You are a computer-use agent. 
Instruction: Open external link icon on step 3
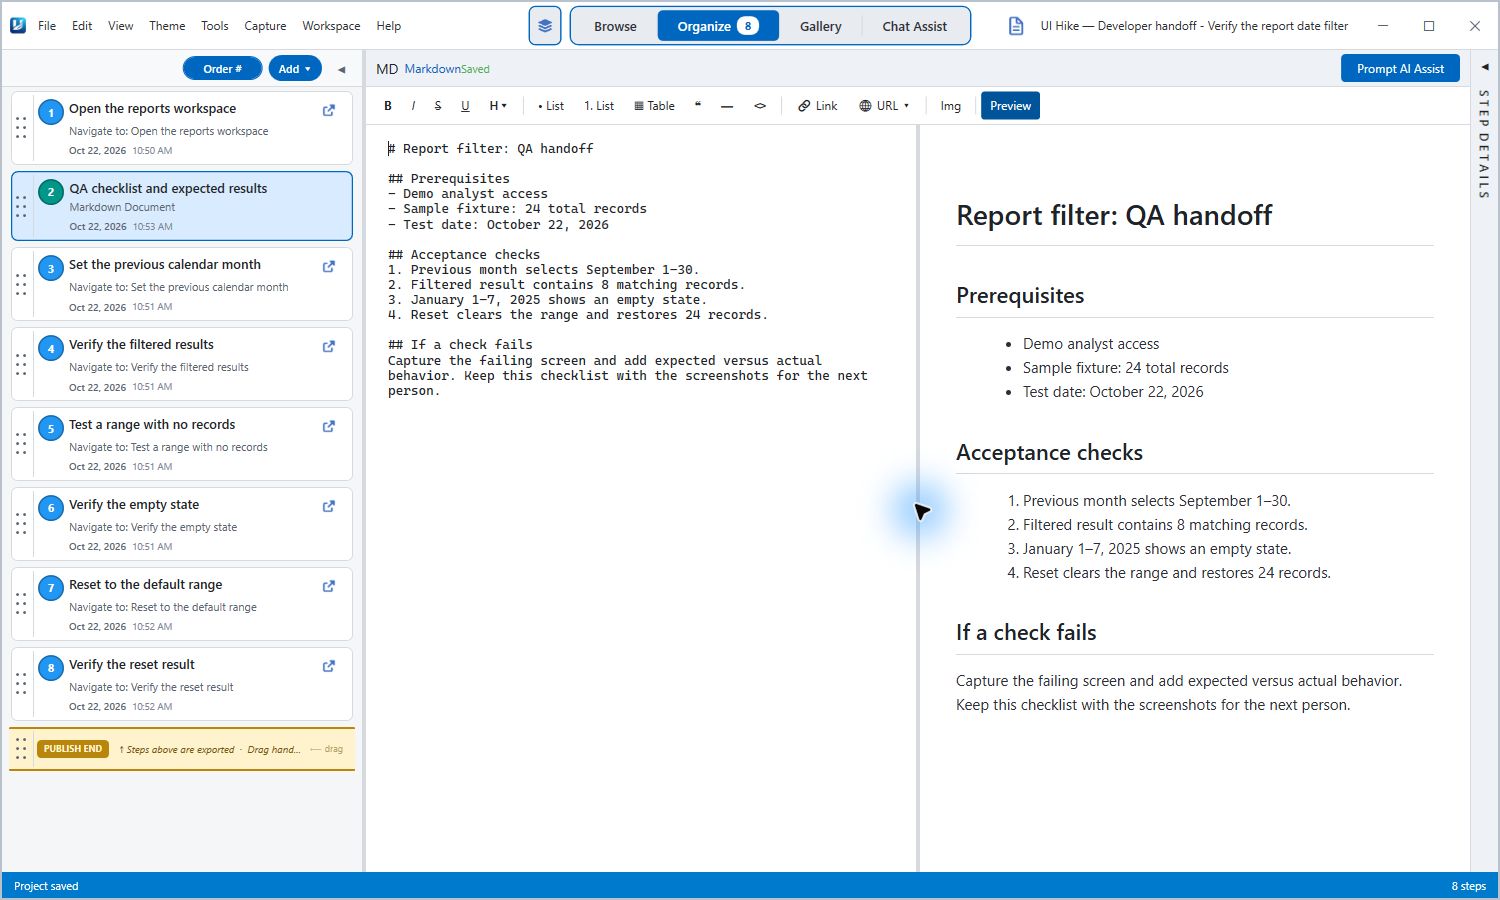click(329, 267)
